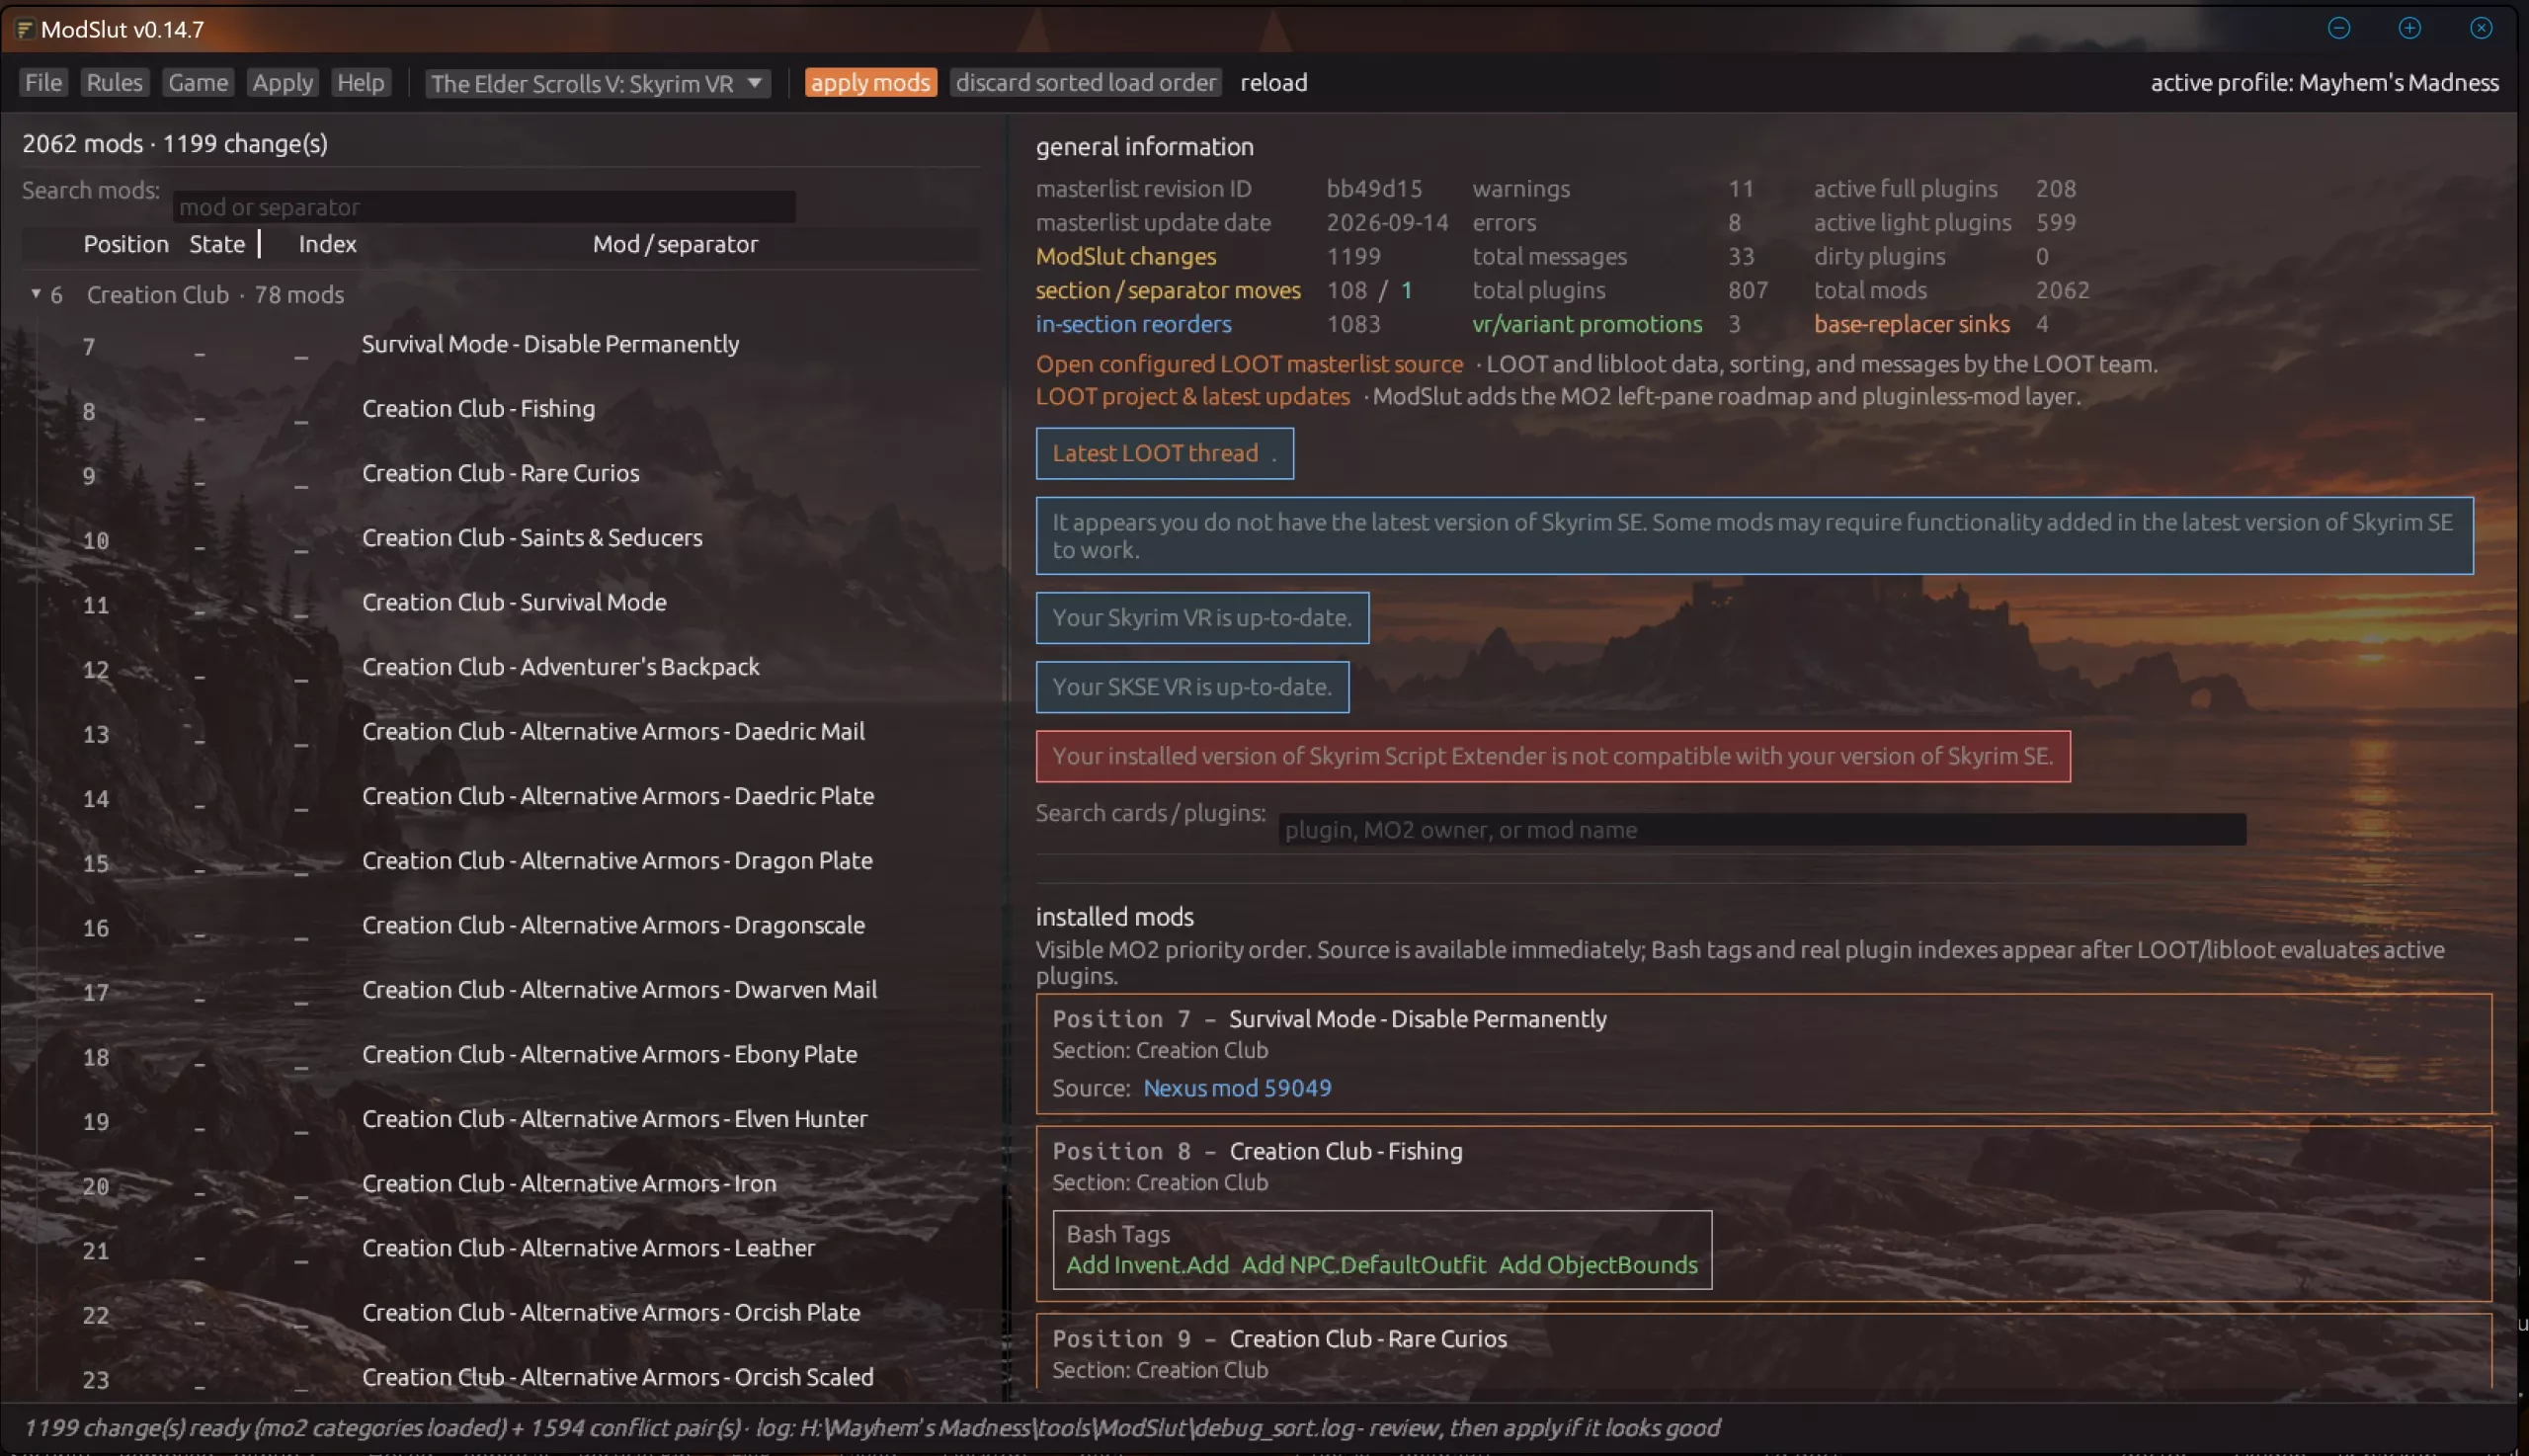Click discard sorted load order button
Viewport: 2529px width, 1456px height.
[1085, 82]
